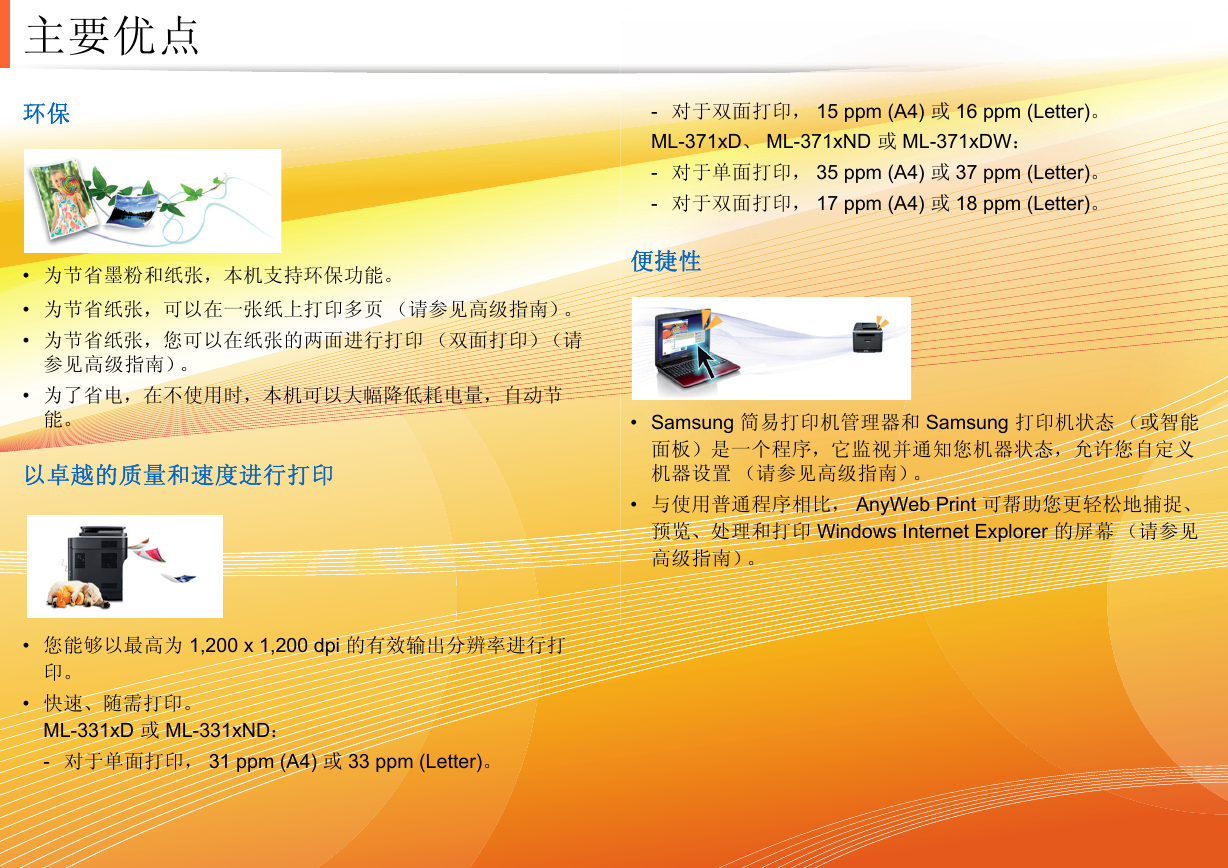
Task: Click the 1,200 x 1,200 dpi resolution line
Action: (x=304, y=657)
